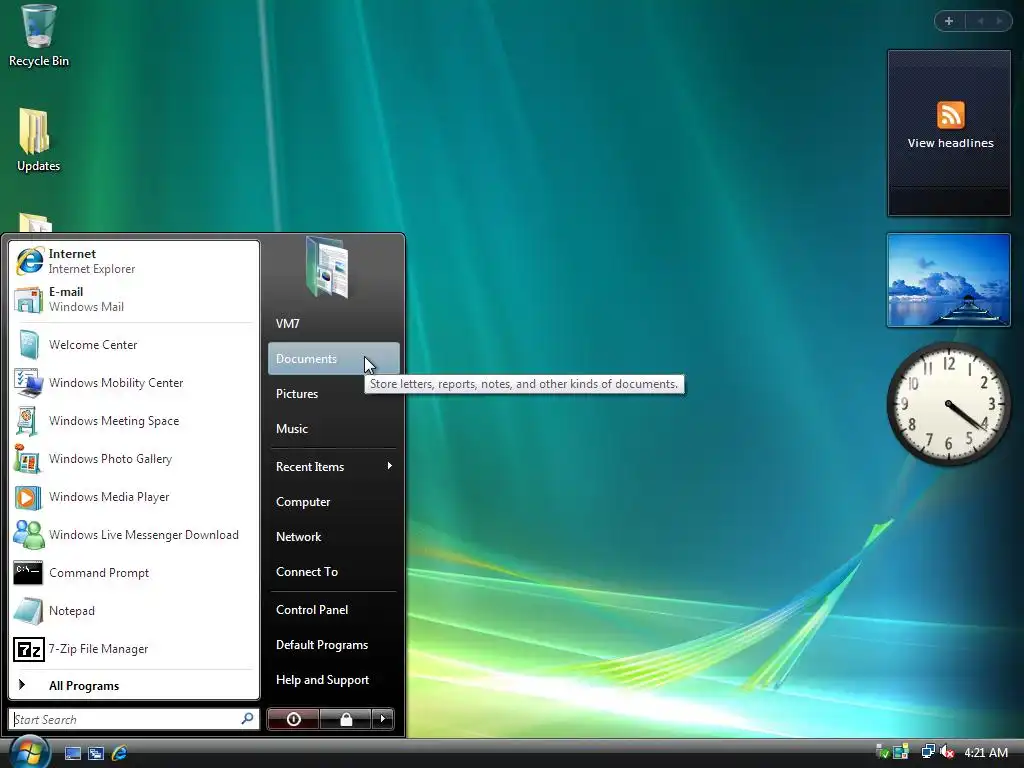Image resolution: width=1024 pixels, height=768 pixels.
Task: Open Windows Photo Gallery
Action: click(133, 458)
